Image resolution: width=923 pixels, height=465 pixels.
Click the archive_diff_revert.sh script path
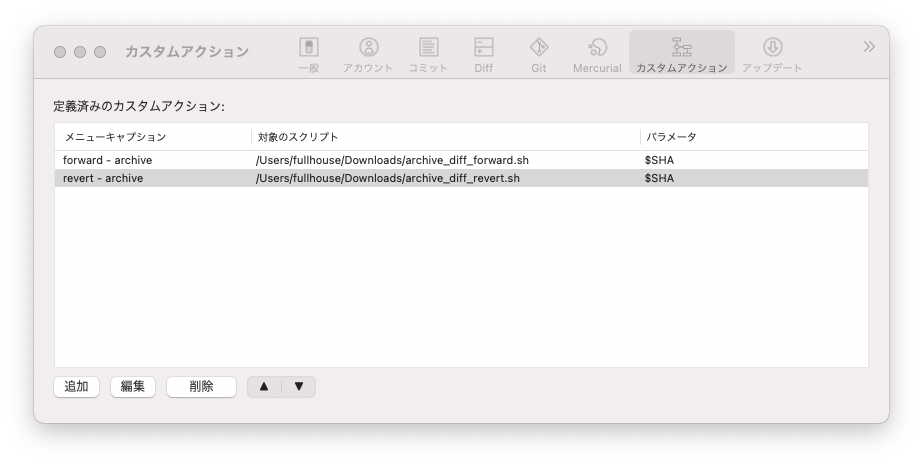tap(387, 178)
